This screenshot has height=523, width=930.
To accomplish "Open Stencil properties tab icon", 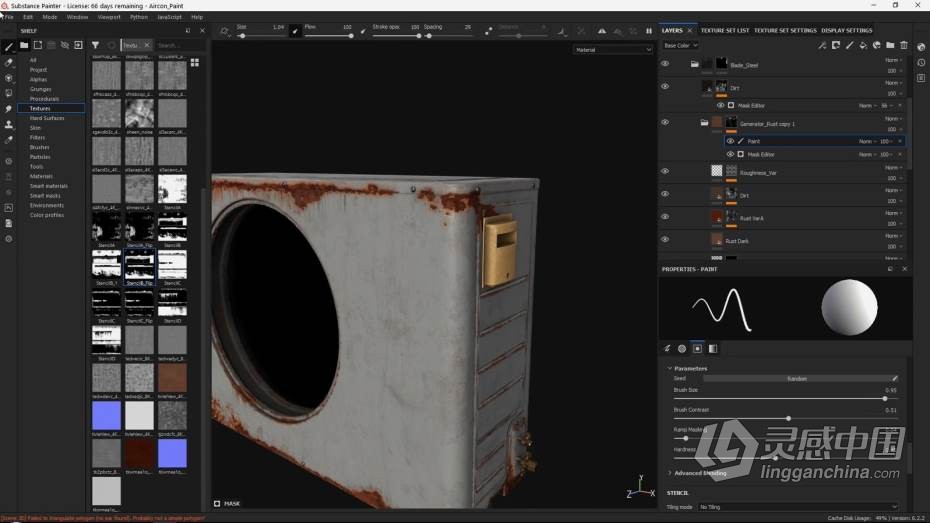I will (x=698, y=349).
